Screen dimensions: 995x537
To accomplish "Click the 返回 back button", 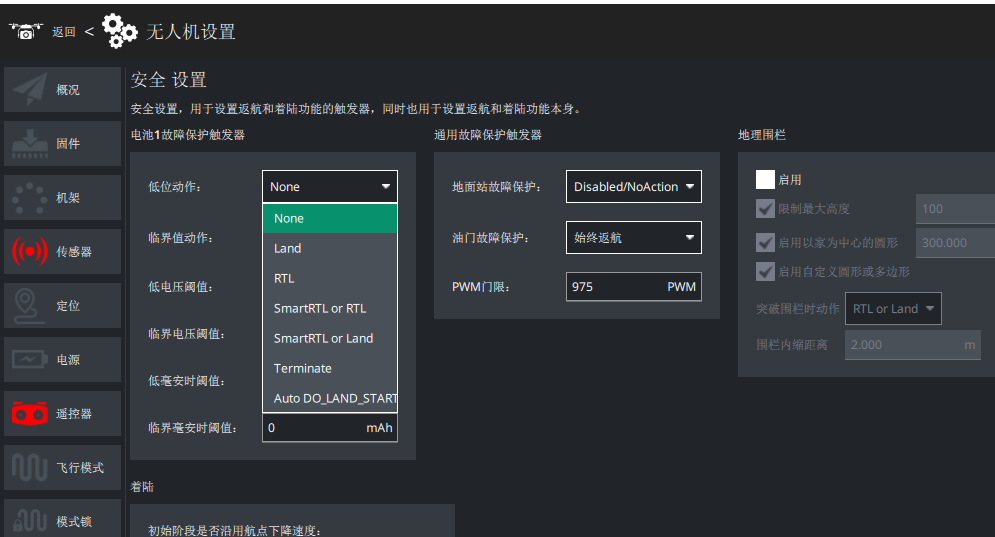I will pyautogui.click(x=63, y=32).
